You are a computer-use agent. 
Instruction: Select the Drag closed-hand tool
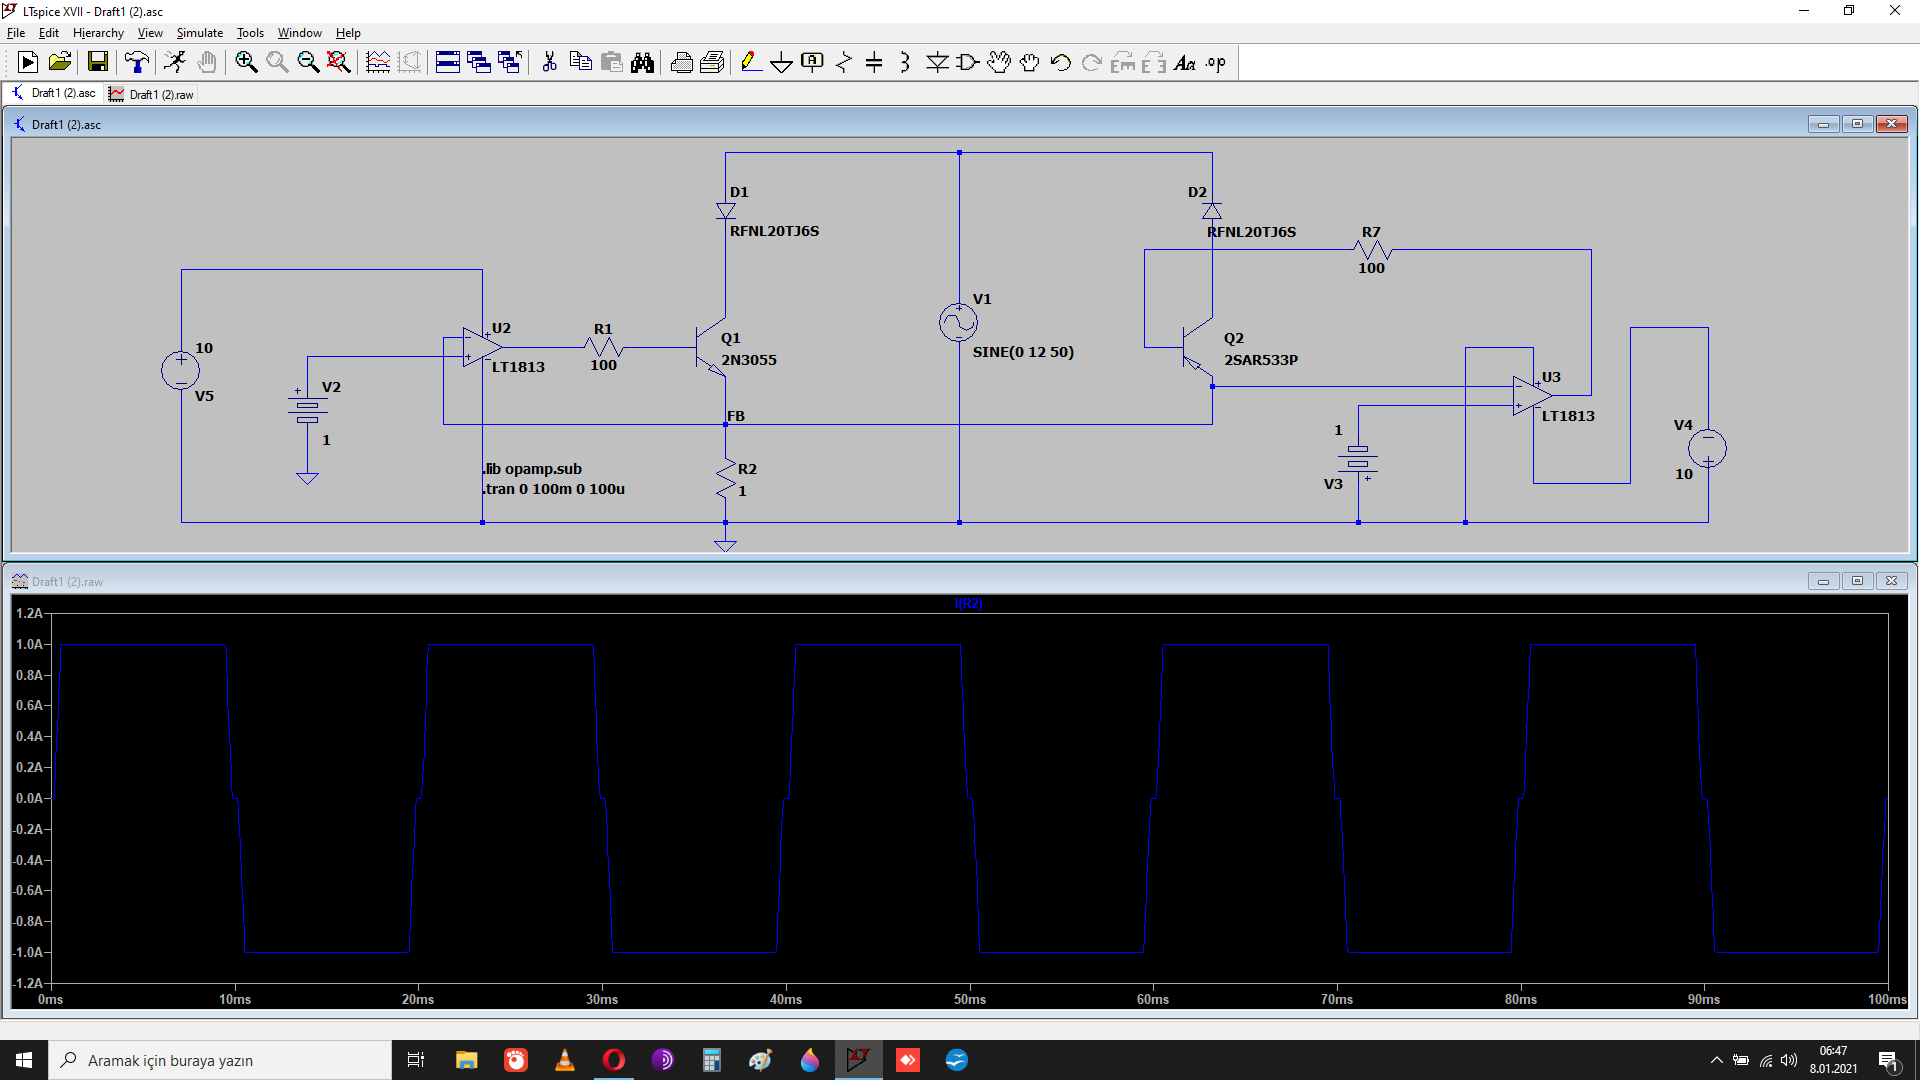(x=1030, y=63)
